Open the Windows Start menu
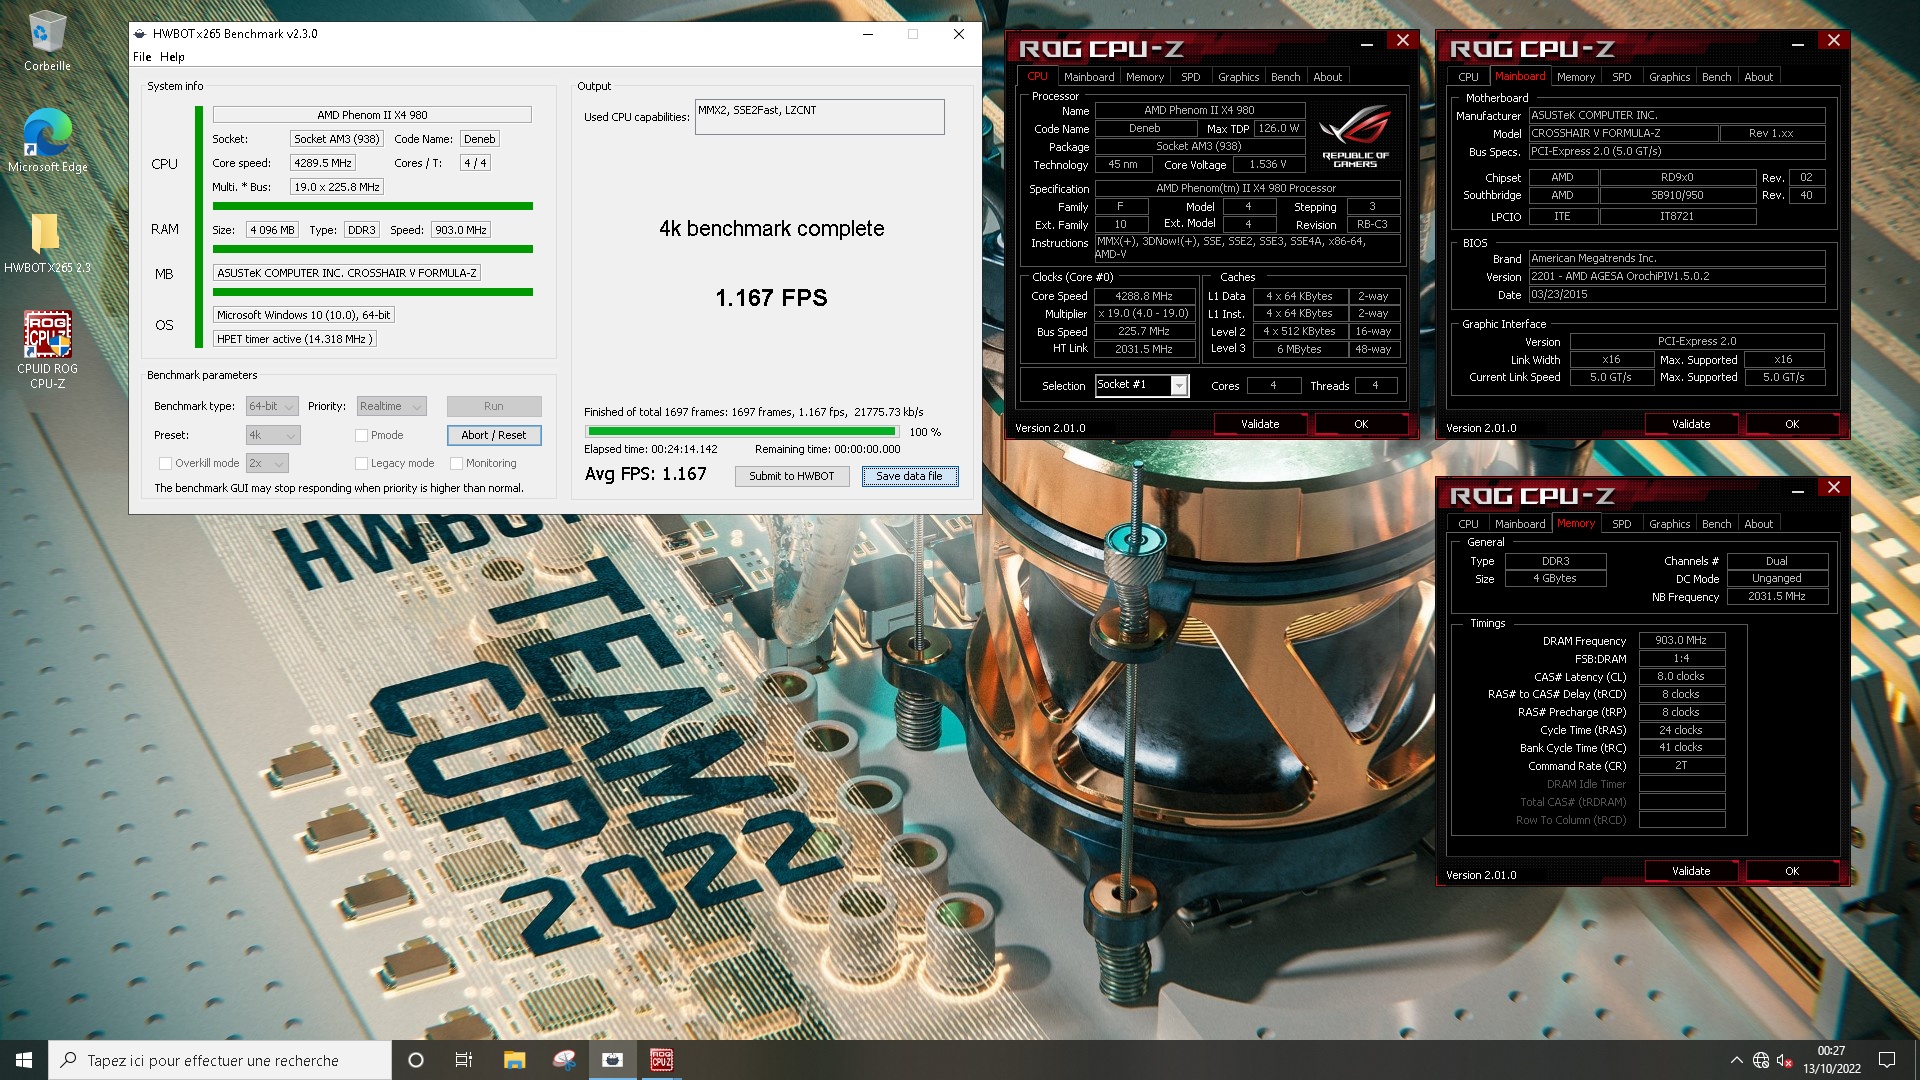1920x1080 pixels. coord(24,1060)
